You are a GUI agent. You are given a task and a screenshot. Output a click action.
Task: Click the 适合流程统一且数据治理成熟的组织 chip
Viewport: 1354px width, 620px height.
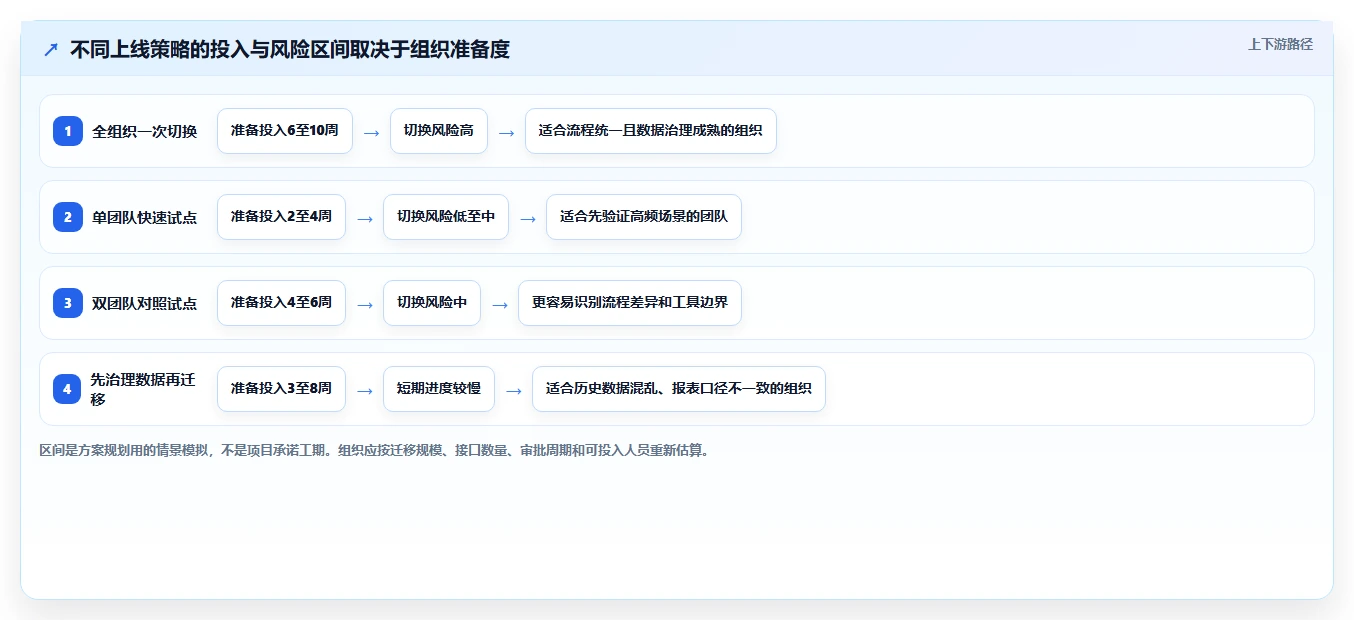tap(651, 131)
